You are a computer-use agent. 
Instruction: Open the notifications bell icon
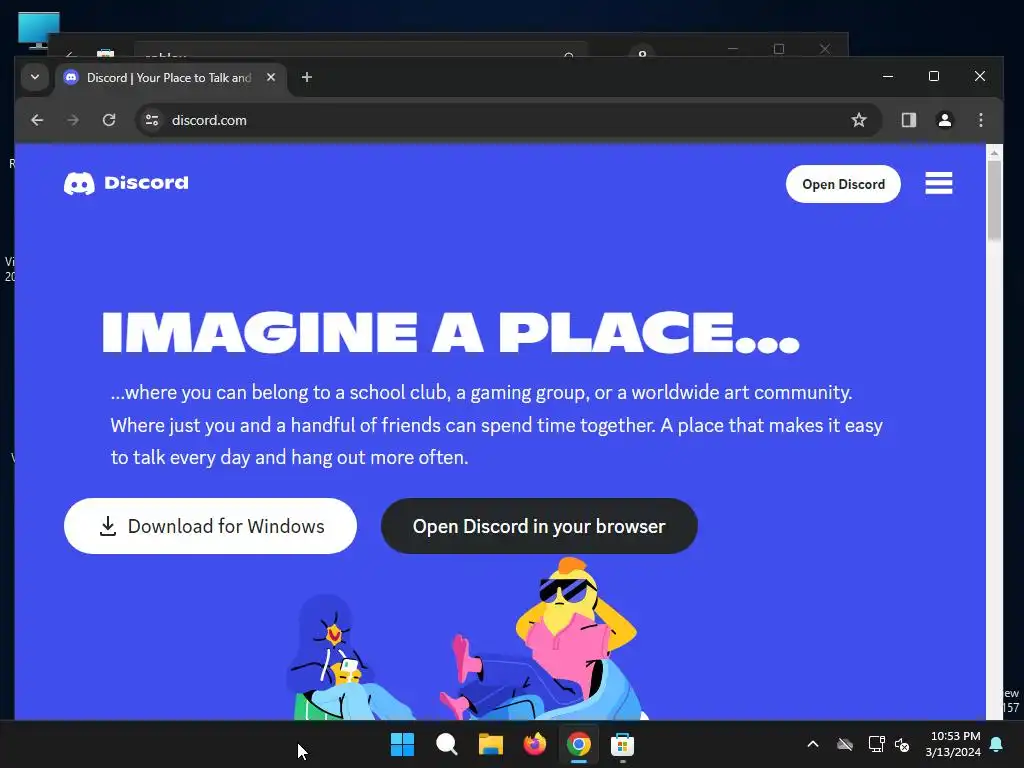pos(997,744)
